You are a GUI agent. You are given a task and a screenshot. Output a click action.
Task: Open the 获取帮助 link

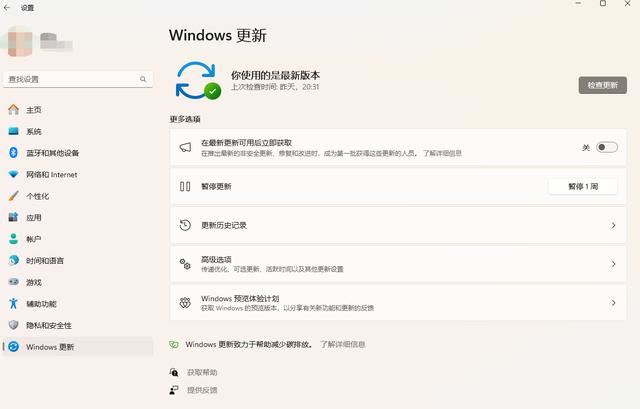click(201, 372)
